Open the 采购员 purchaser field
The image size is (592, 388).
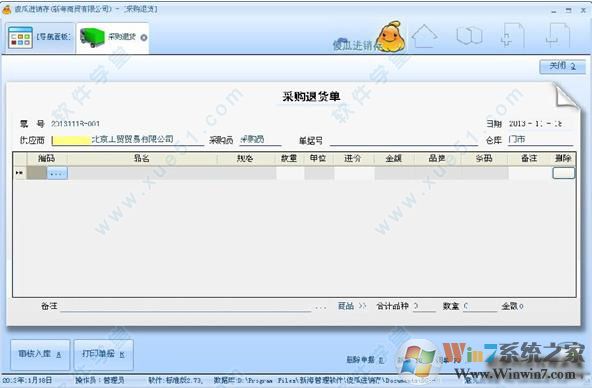click(260, 140)
